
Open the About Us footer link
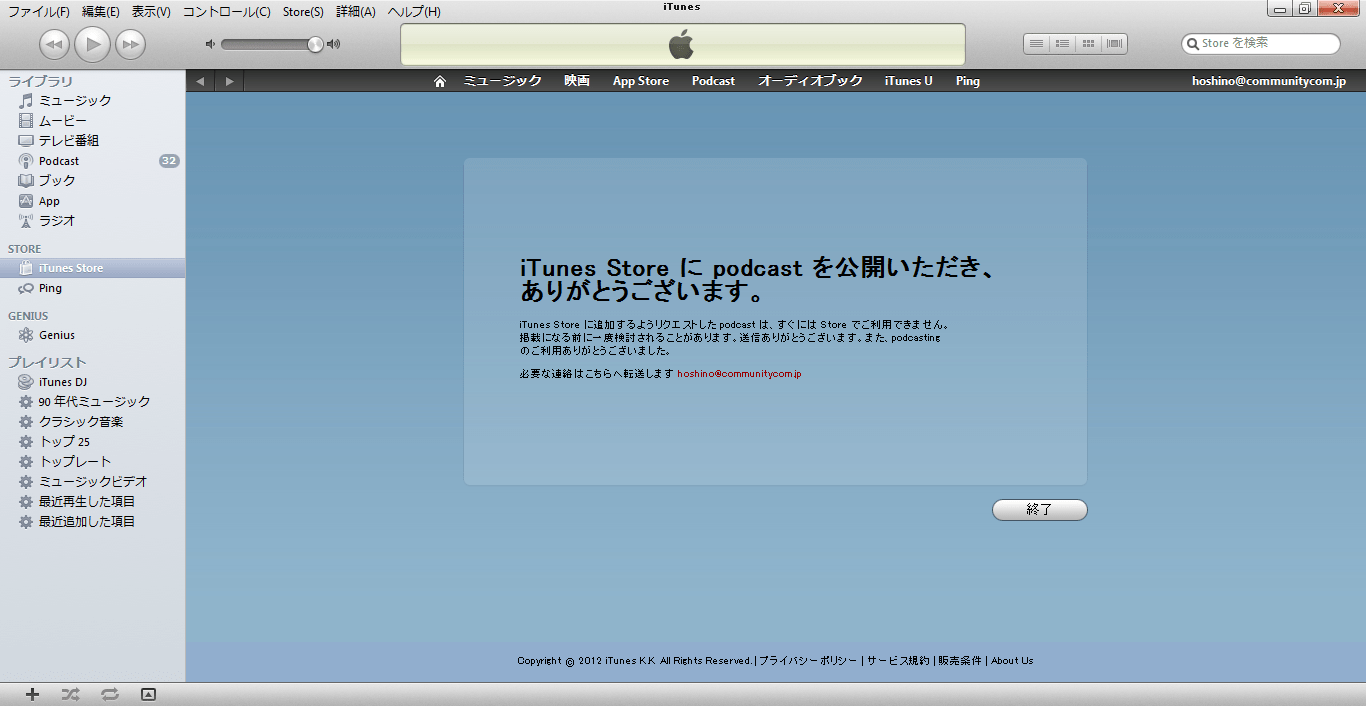[x=1012, y=660]
